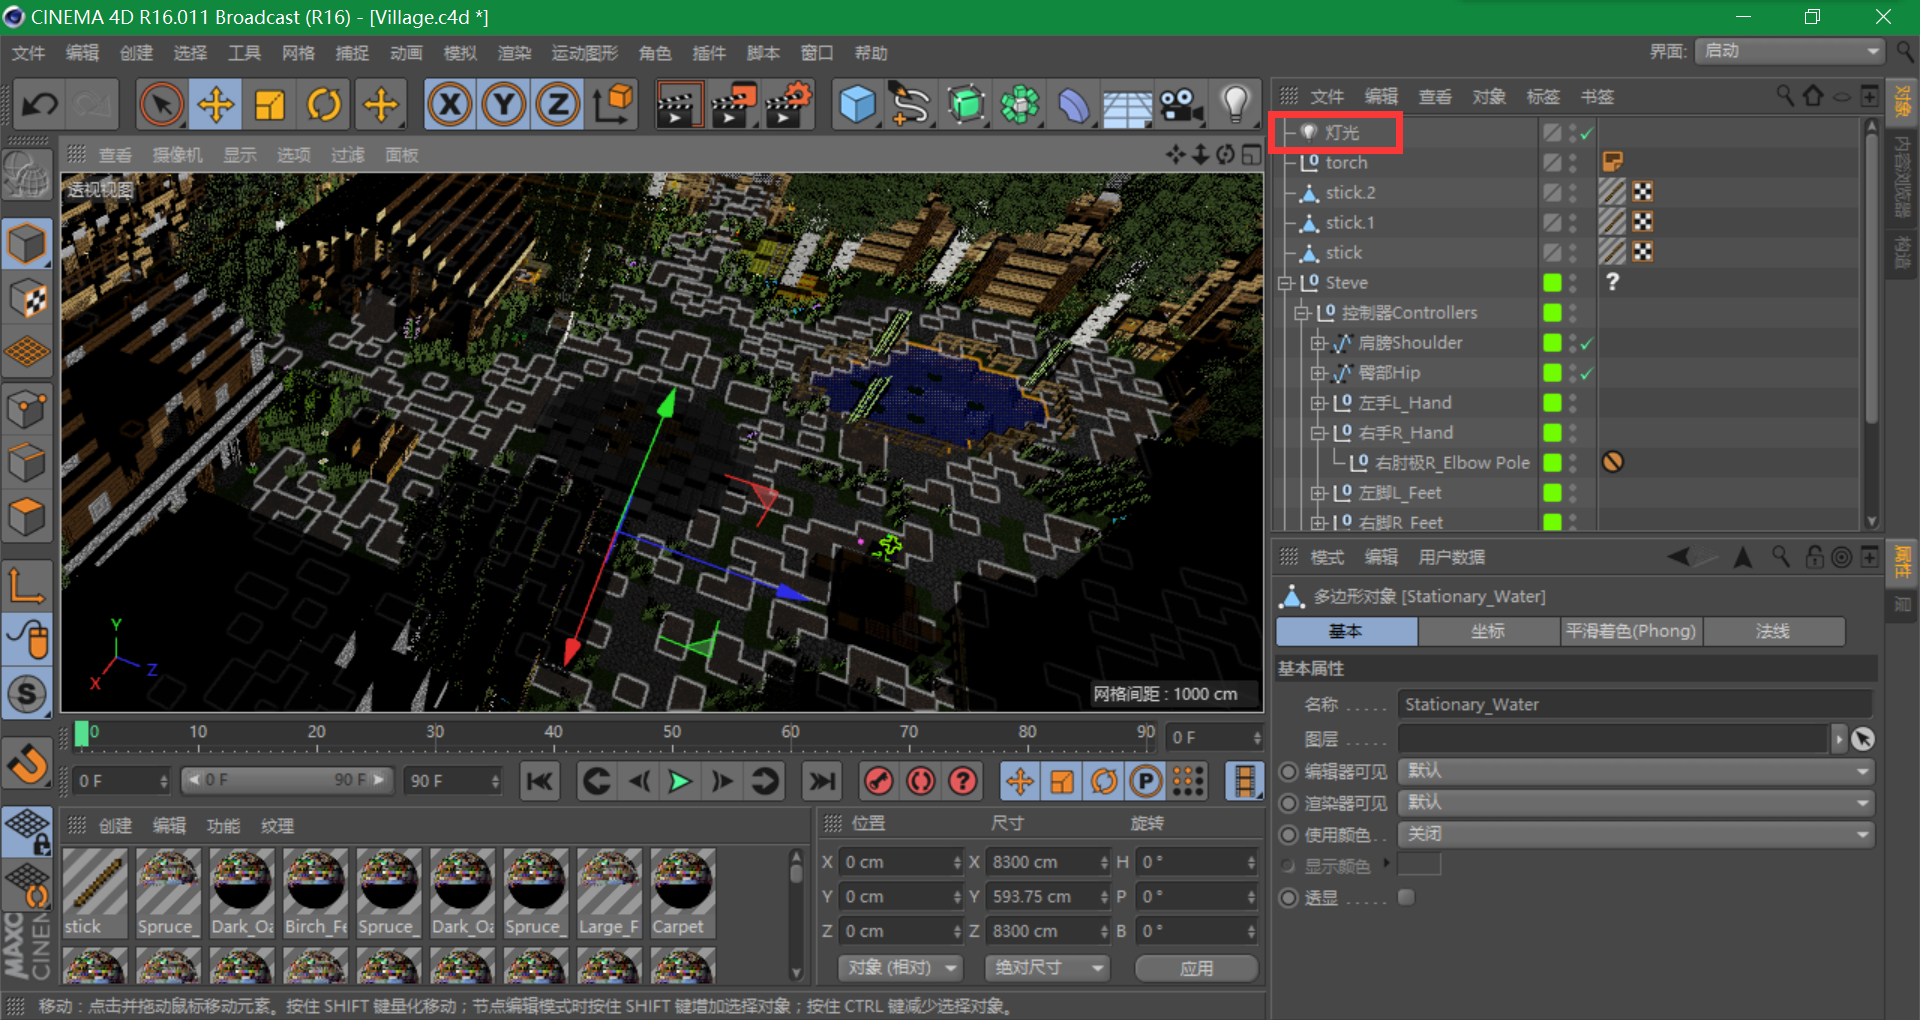Toggle Y axis lock
Viewport: 1920px width, 1020px height.
pyautogui.click(x=504, y=104)
